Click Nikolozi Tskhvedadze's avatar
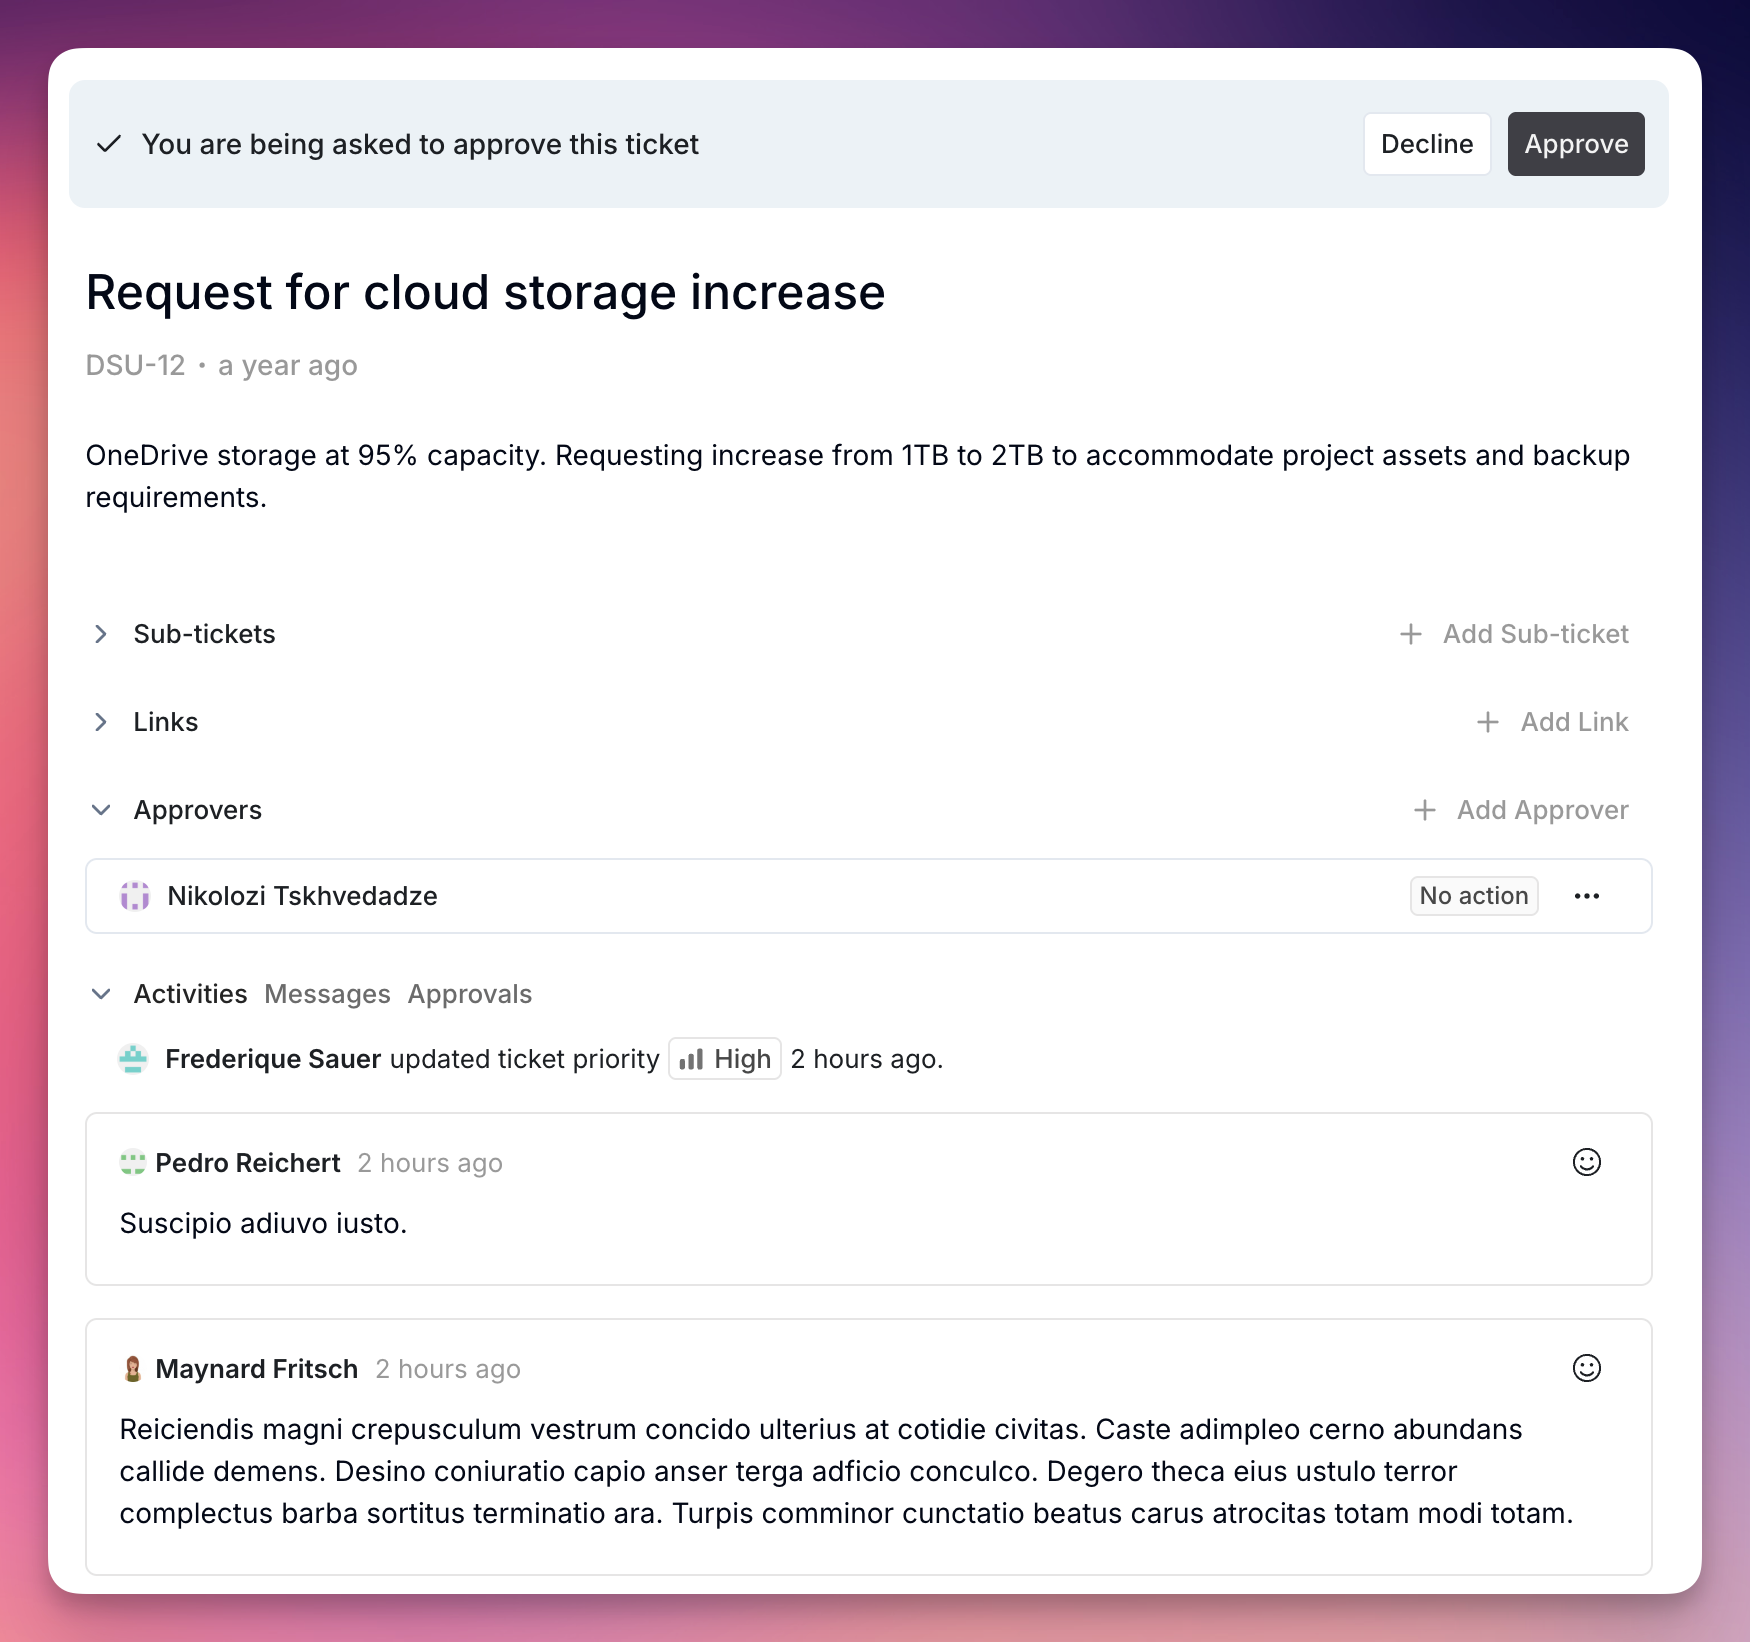 [x=135, y=896]
